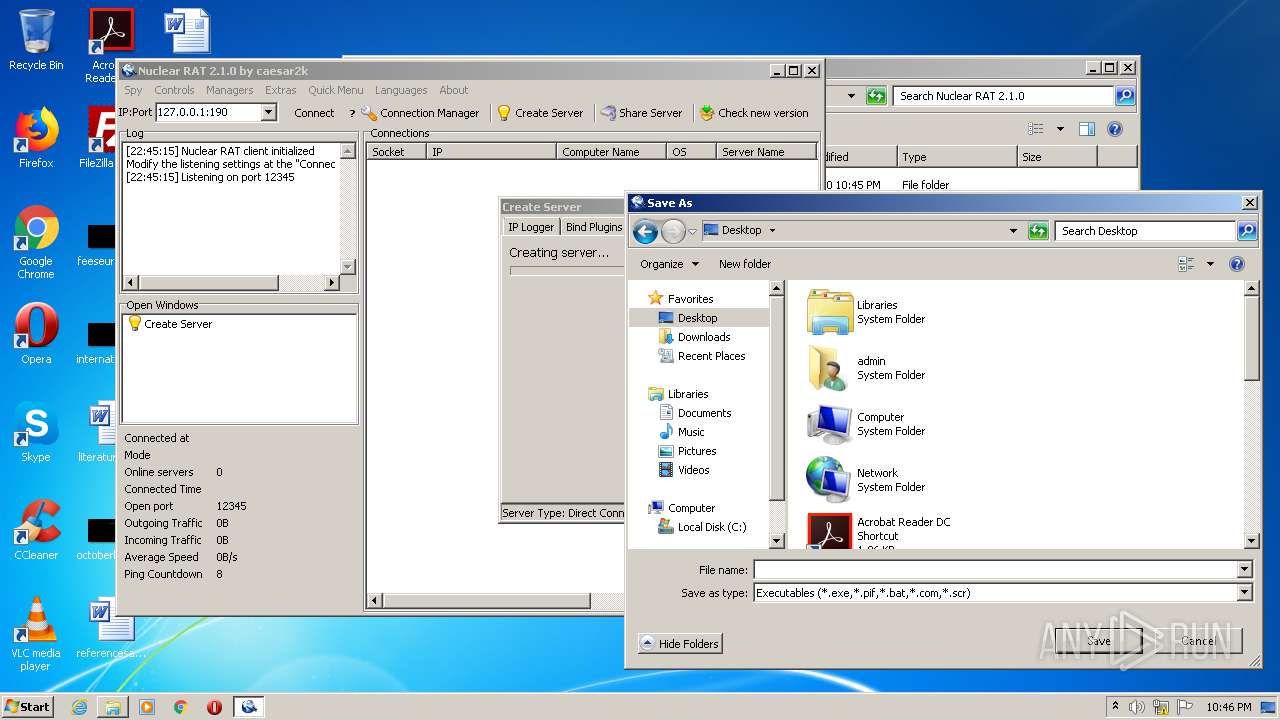Expand the Save as type dropdown
This screenshot has width=1280, height=720.
1245,593
